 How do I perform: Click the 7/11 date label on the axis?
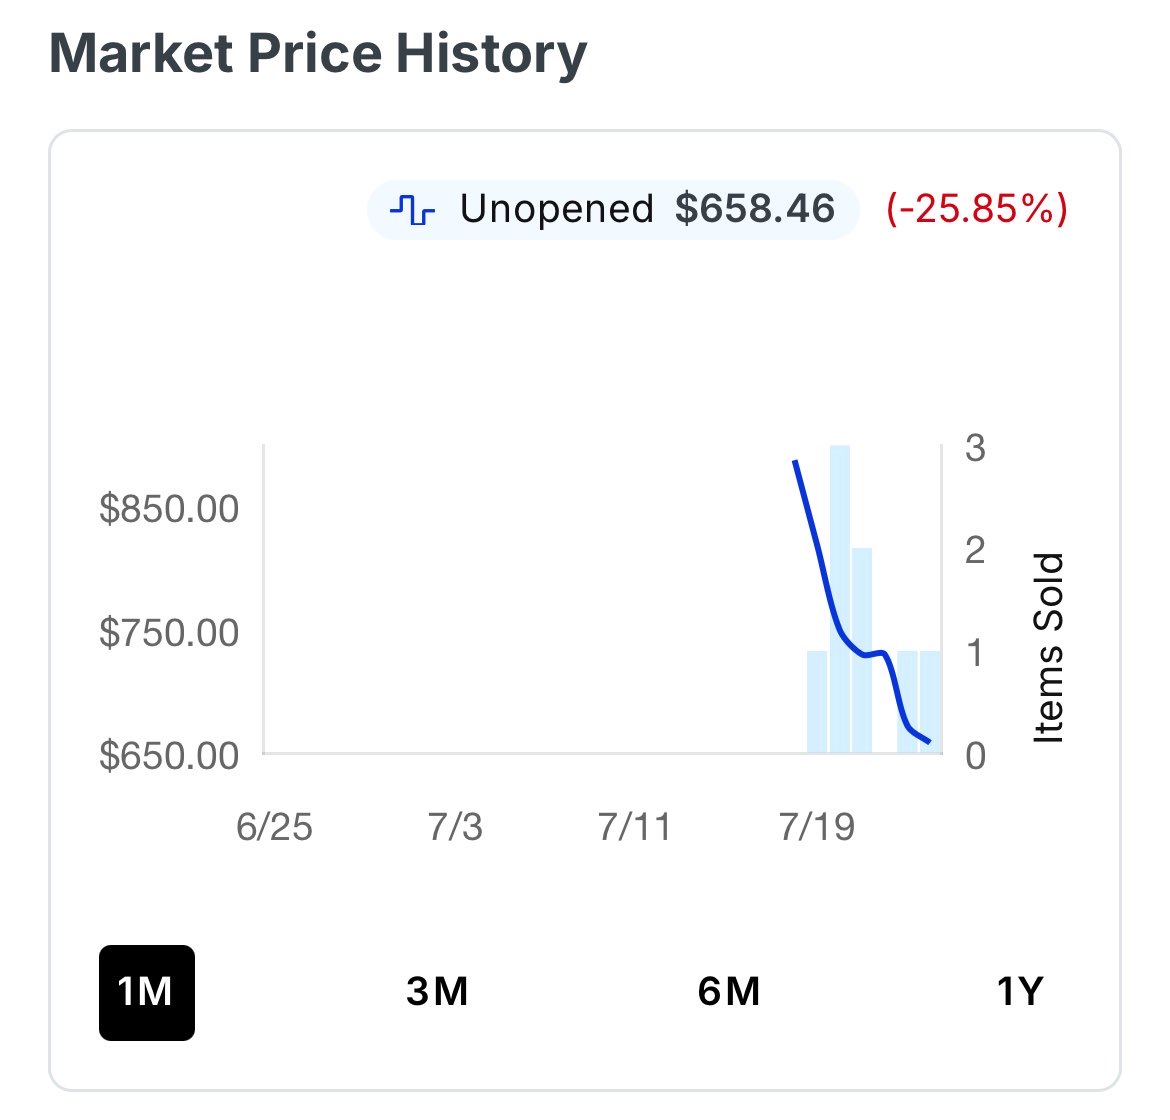(x=635, y=828)
